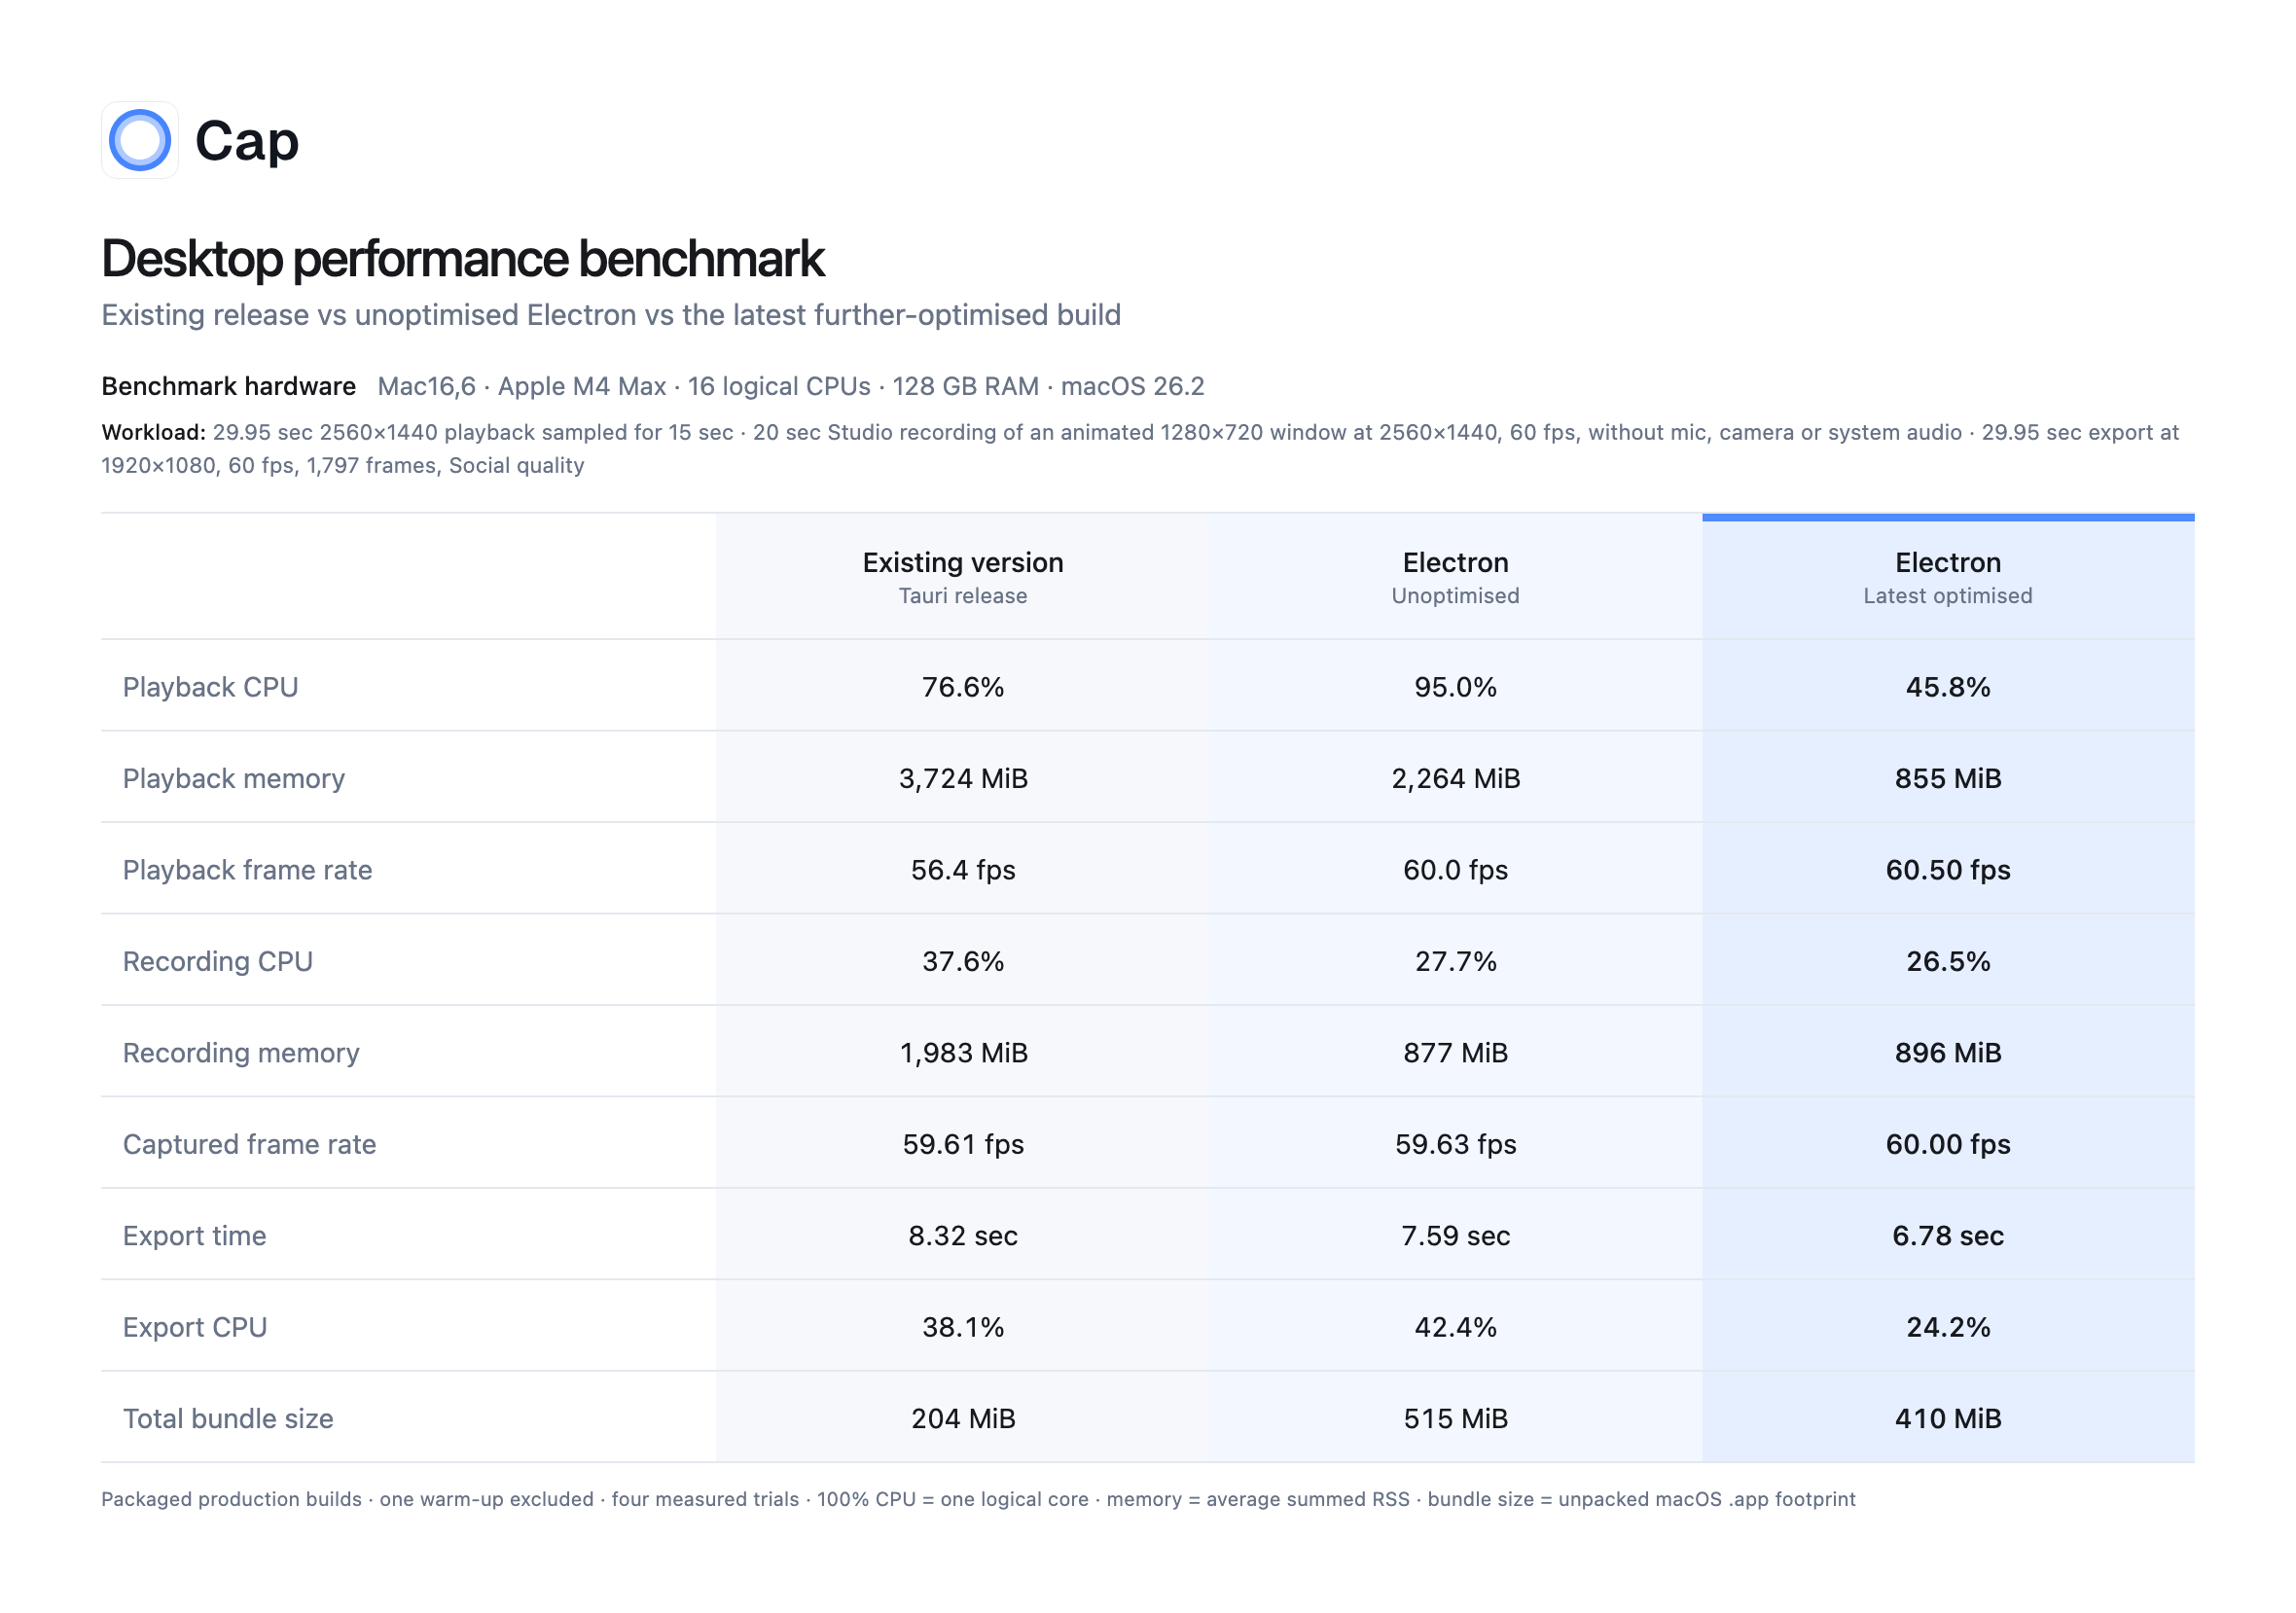Click the "27.7%" Recording CPU value

tap(1455, 962)
